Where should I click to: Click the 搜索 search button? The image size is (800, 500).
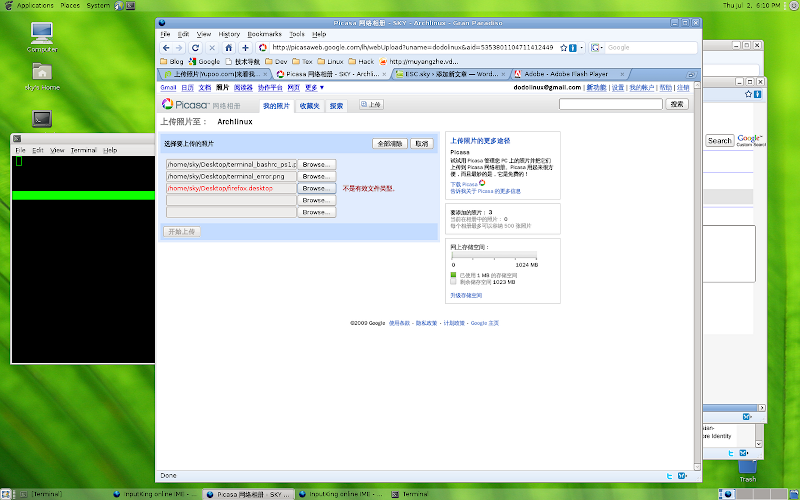(x=677, y=104)
